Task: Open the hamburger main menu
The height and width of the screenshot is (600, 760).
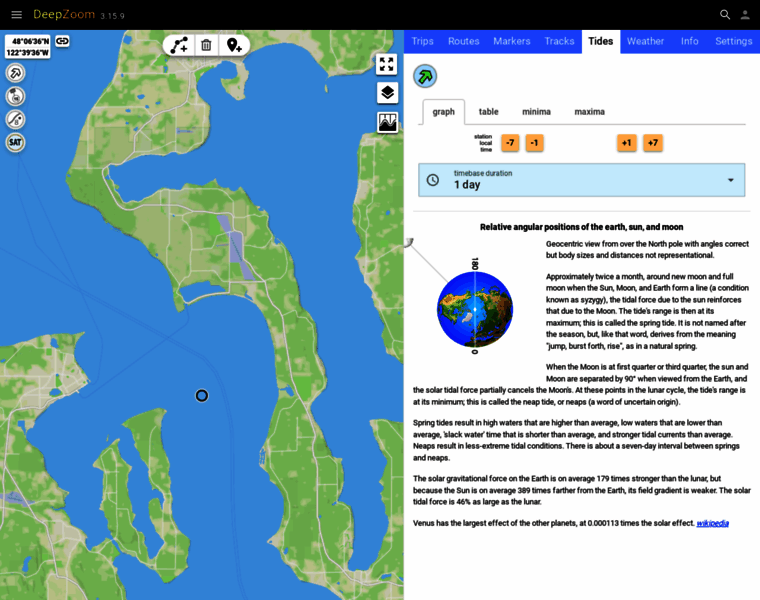Action: point(16,15)
